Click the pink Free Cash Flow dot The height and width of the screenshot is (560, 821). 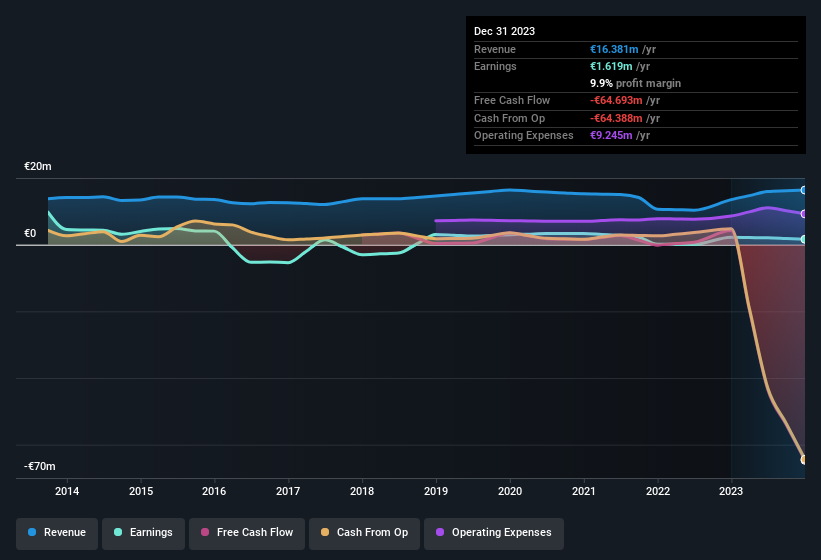tap(205, 532)
